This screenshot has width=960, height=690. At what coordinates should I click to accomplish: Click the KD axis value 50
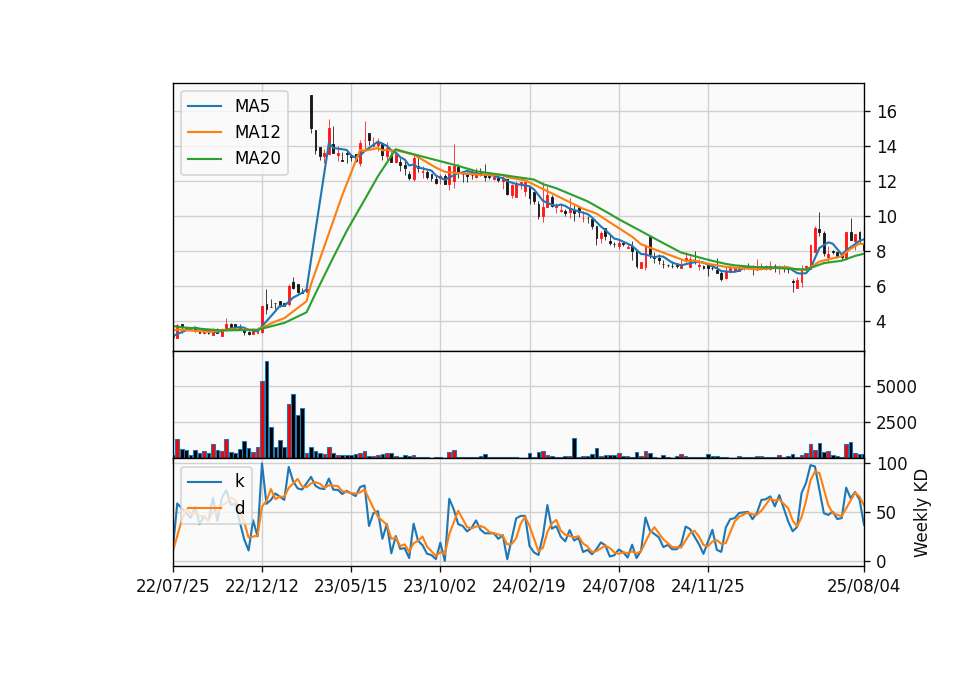tap(887, 512)
